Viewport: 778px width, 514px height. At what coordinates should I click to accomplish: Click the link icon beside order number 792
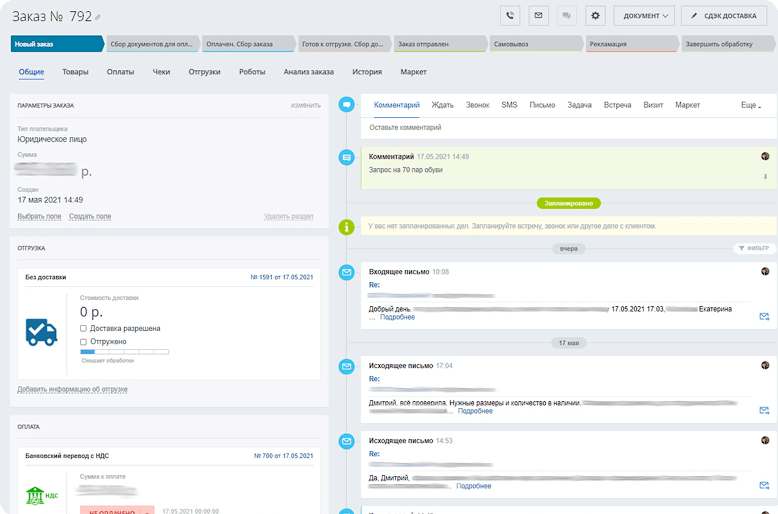coord(98,18)
